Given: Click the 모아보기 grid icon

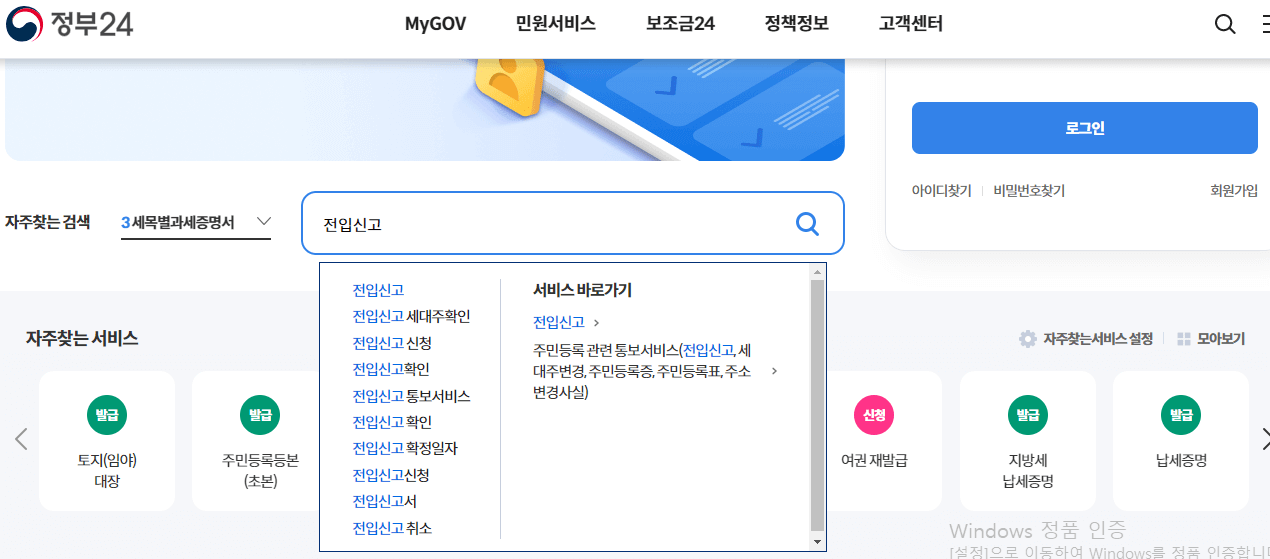Looking at the screenshot, I should coord(1184,339).
